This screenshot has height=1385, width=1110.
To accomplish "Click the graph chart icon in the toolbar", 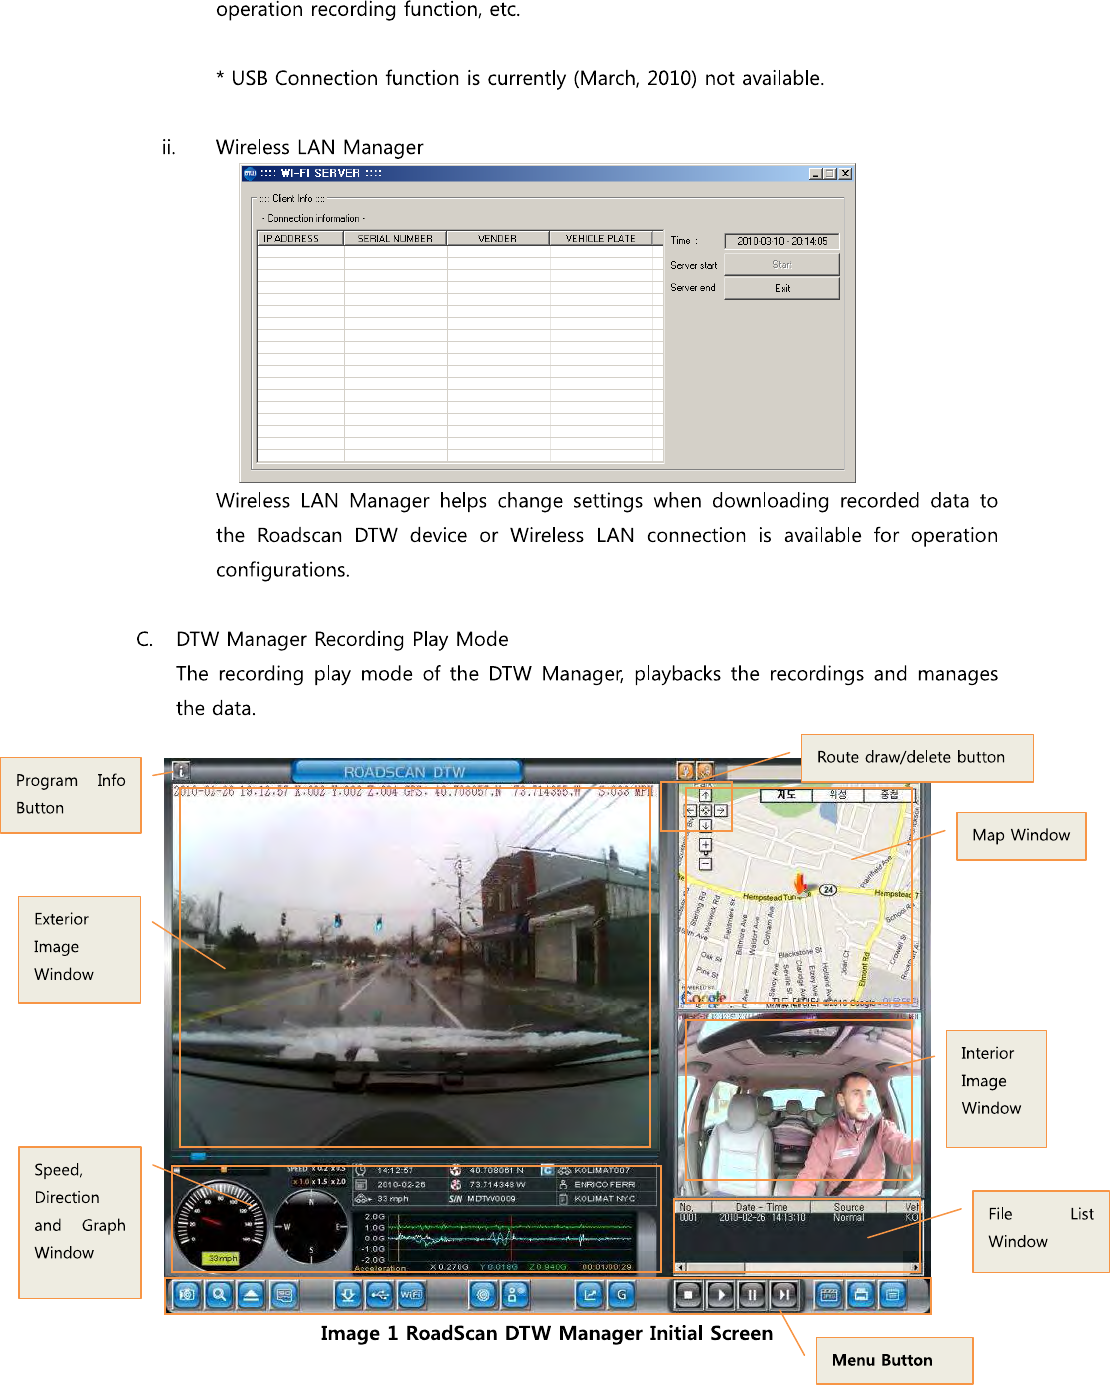I will [590, 1295].
